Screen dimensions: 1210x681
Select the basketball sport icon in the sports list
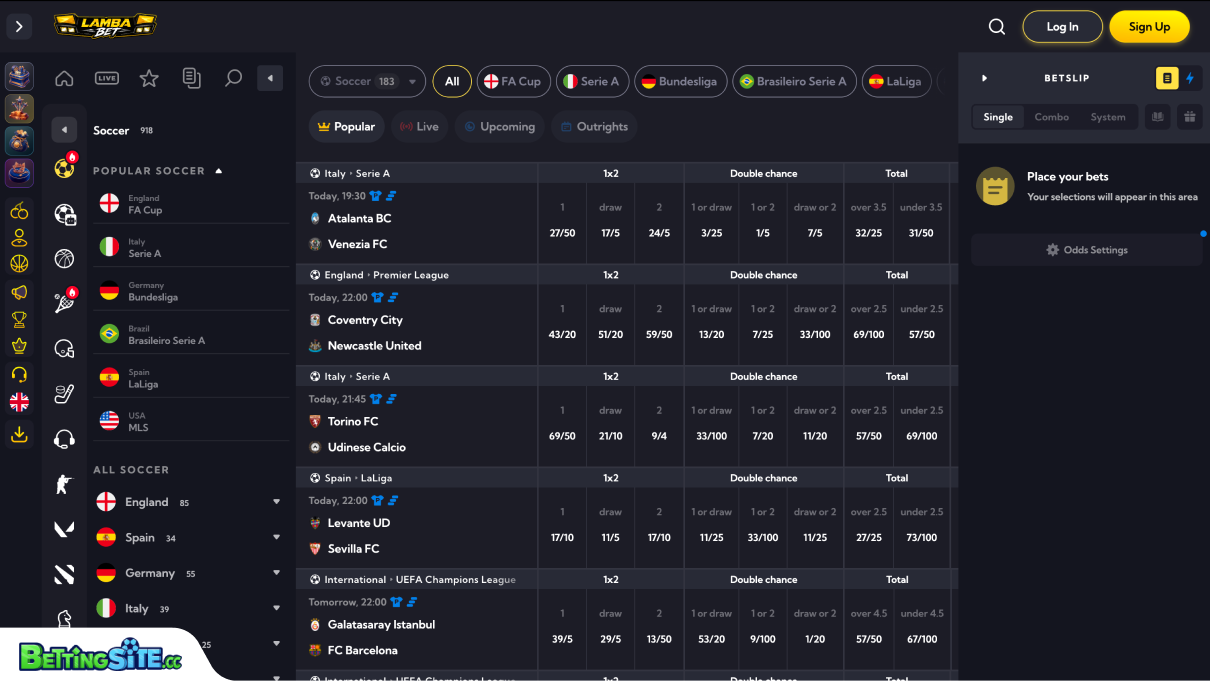64,259
